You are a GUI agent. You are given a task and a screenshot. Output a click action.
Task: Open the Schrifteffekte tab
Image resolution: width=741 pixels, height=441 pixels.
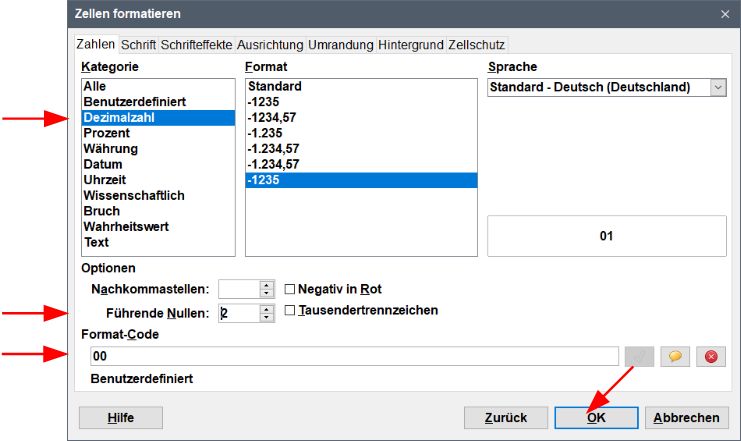(196, 45)
